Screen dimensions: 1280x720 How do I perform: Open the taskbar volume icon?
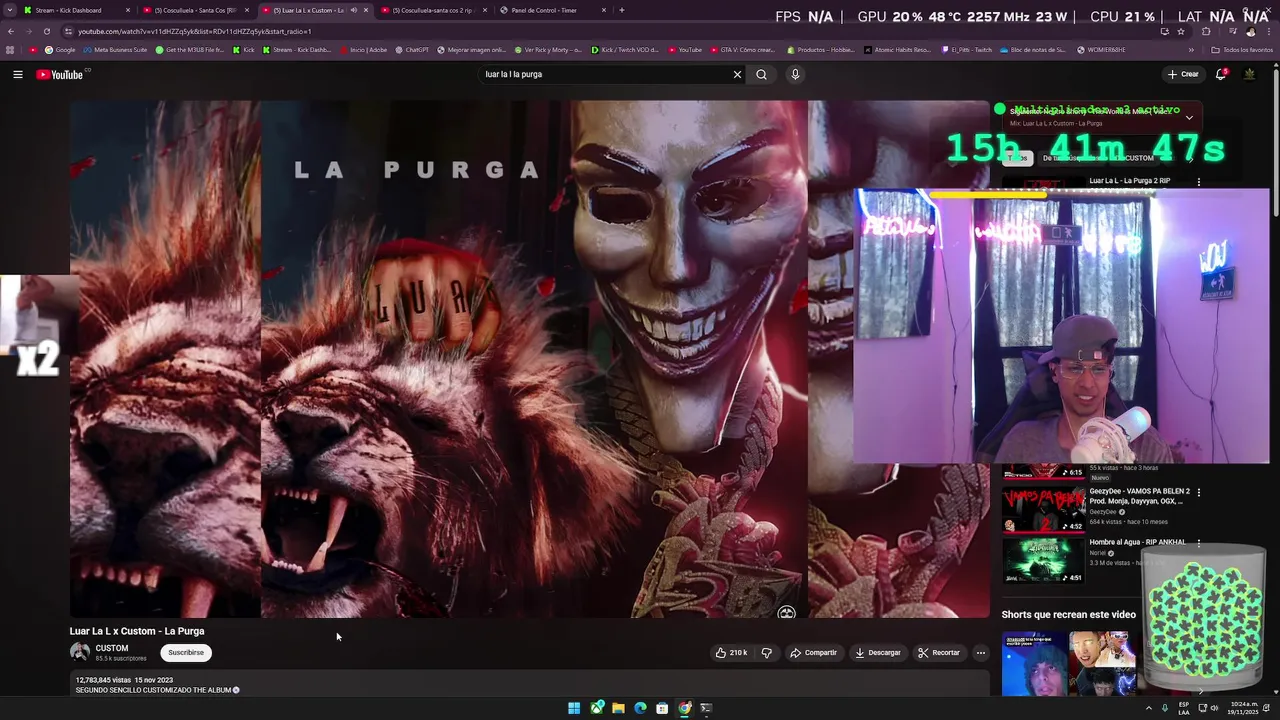click(x=1215, y=708)
